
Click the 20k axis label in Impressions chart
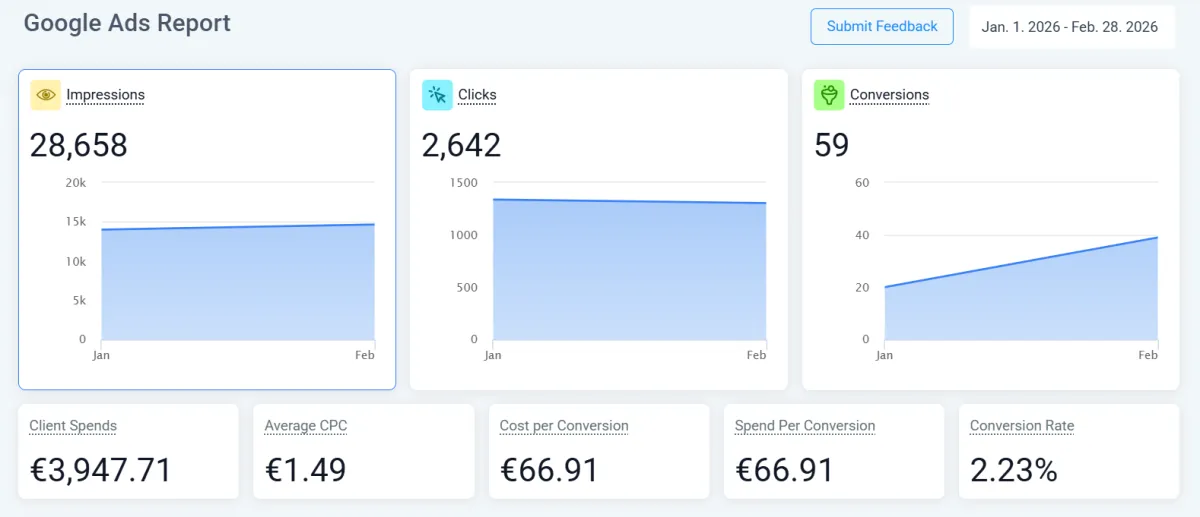click(x=76, y=183)
